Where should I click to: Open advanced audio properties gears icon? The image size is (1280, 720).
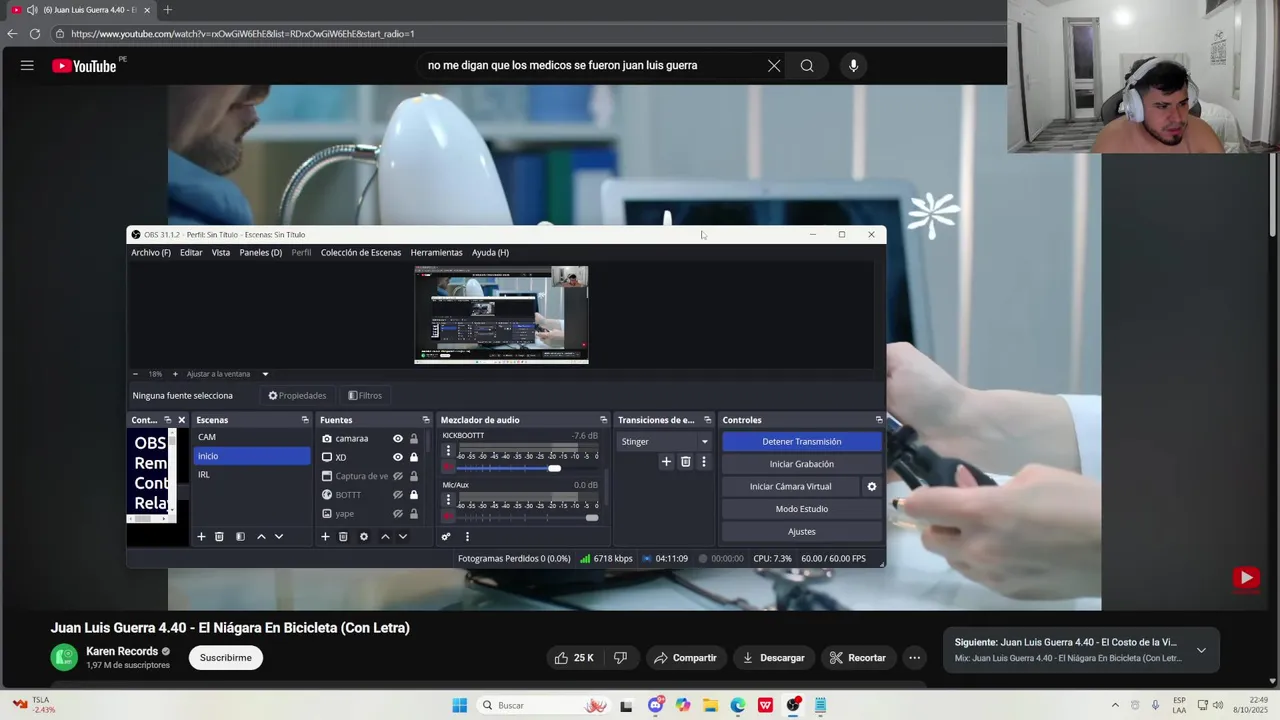click(446, 537)
